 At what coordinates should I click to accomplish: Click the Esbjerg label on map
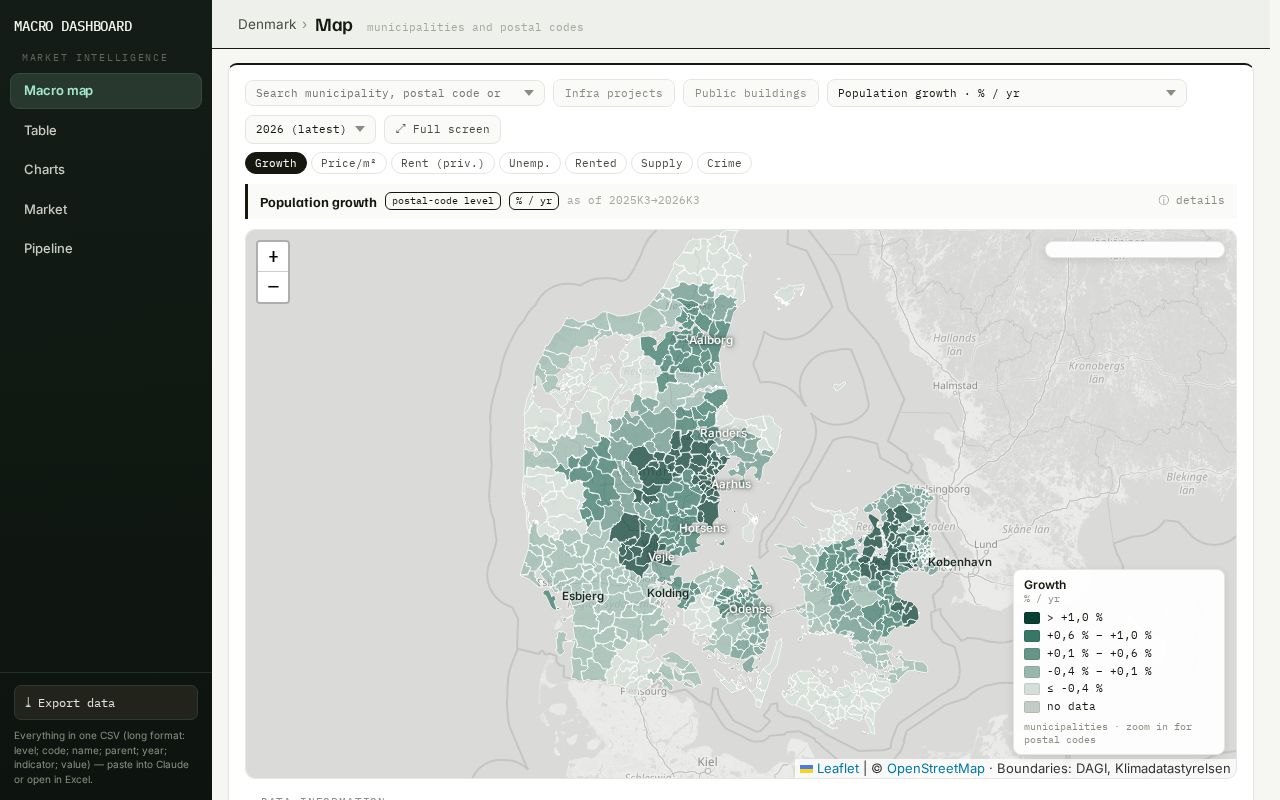583,596
